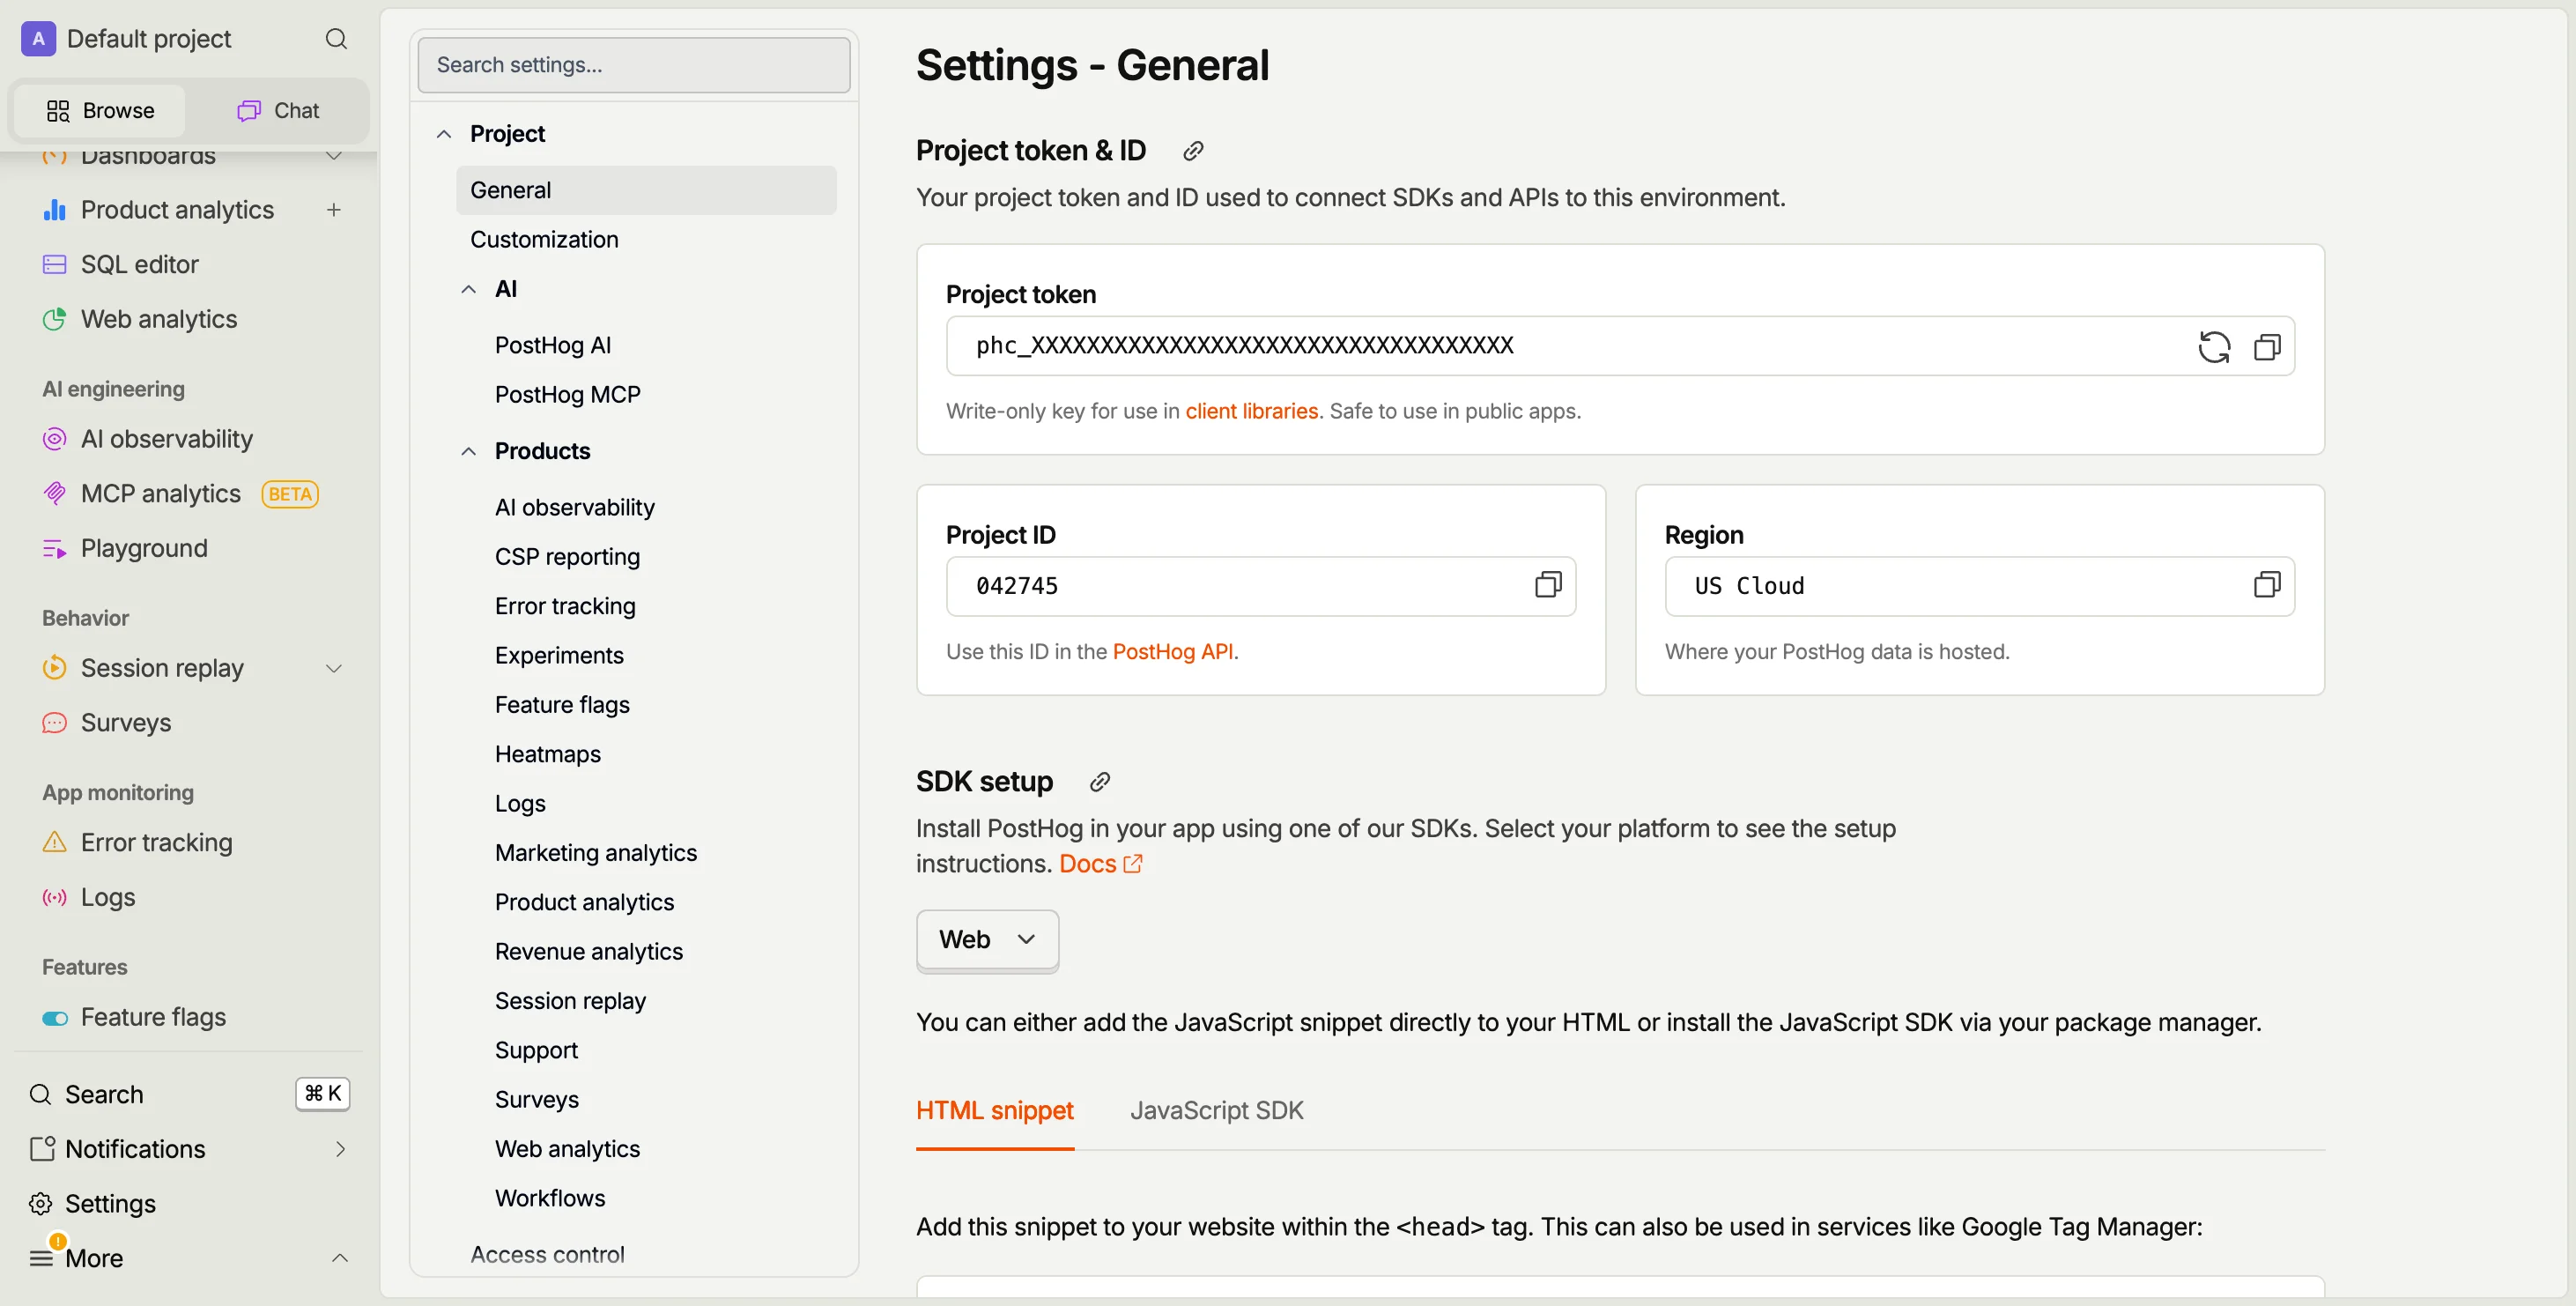Open the Notifications submenu arrow
Screen dimensions: 2576x1306
(x=340, y=1149)
